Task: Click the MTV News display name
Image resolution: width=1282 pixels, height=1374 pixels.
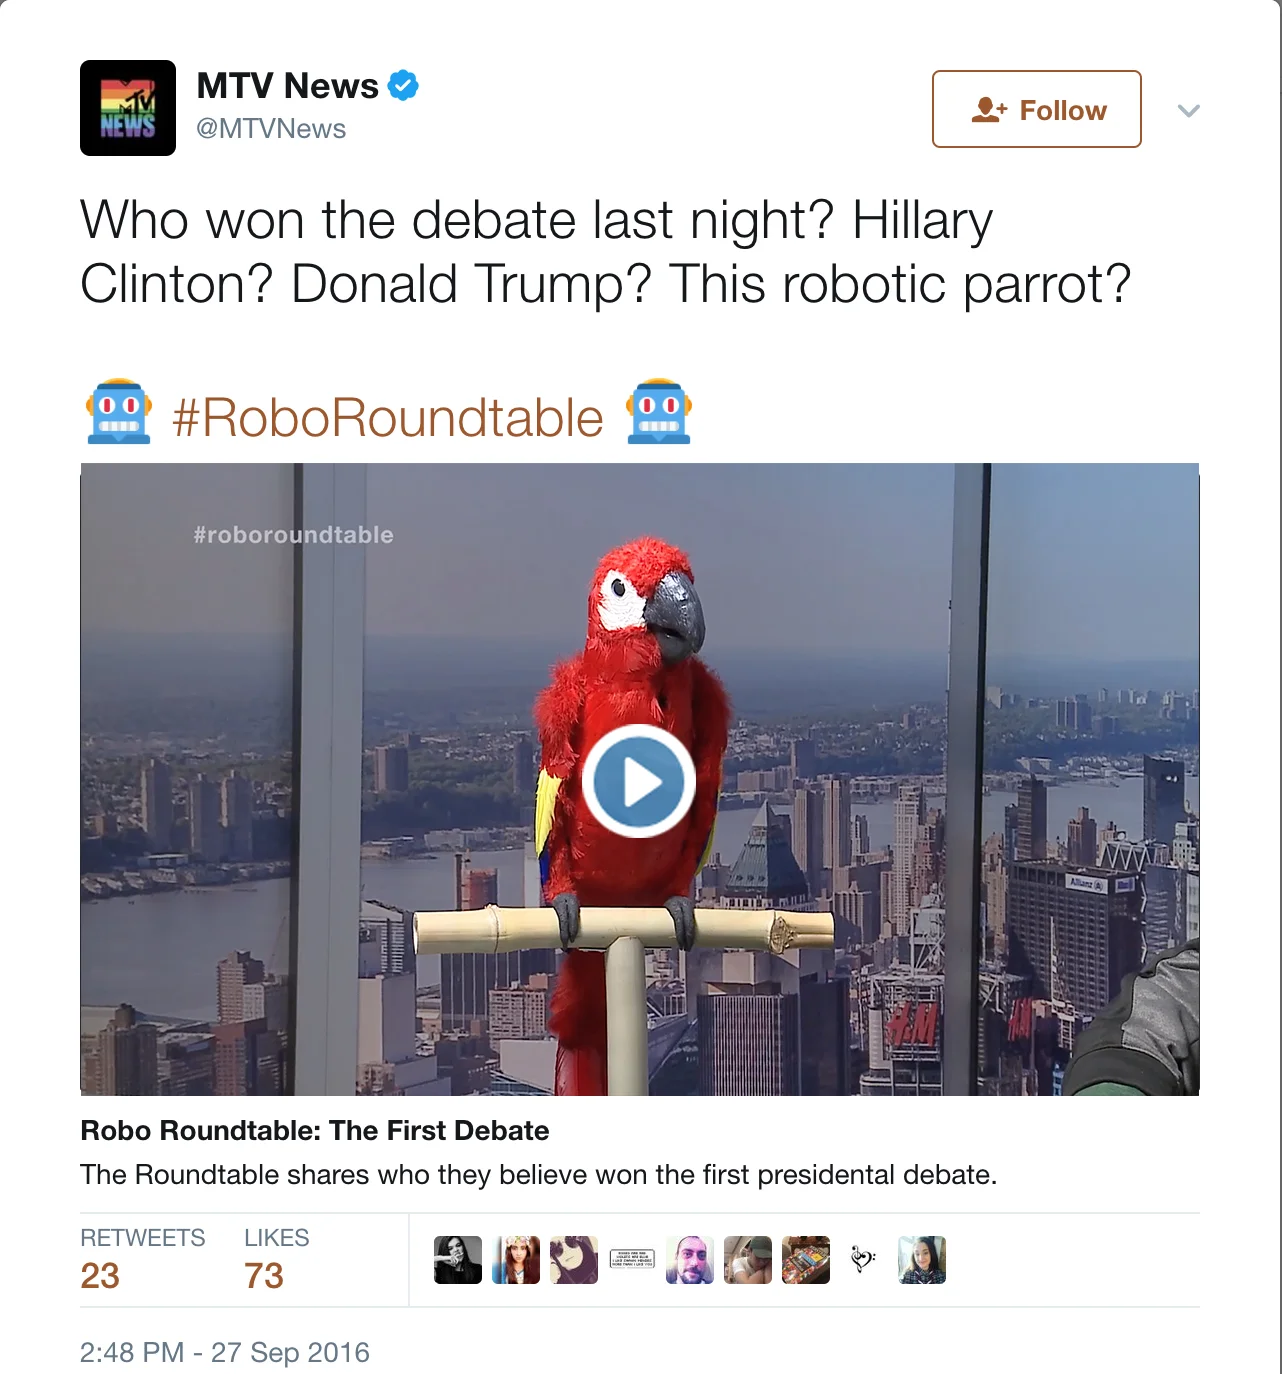Action: 287,86
